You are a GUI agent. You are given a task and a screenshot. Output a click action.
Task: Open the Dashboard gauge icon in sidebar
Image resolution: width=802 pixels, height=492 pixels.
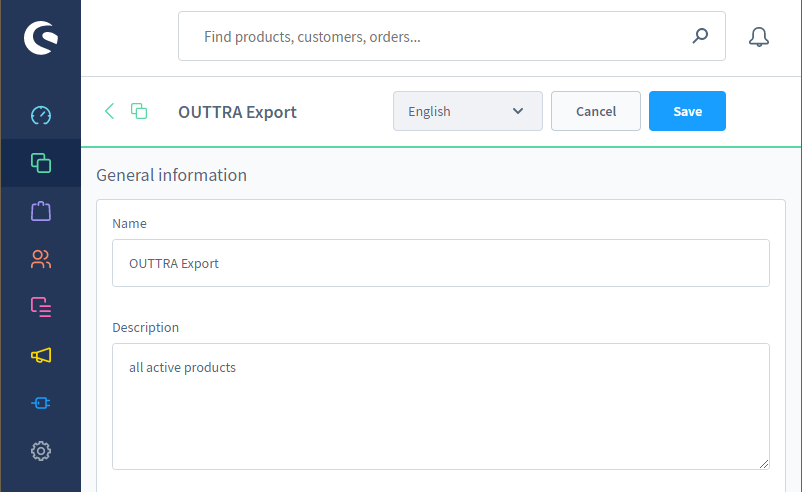pyautogui.click(x=41, y=115)
